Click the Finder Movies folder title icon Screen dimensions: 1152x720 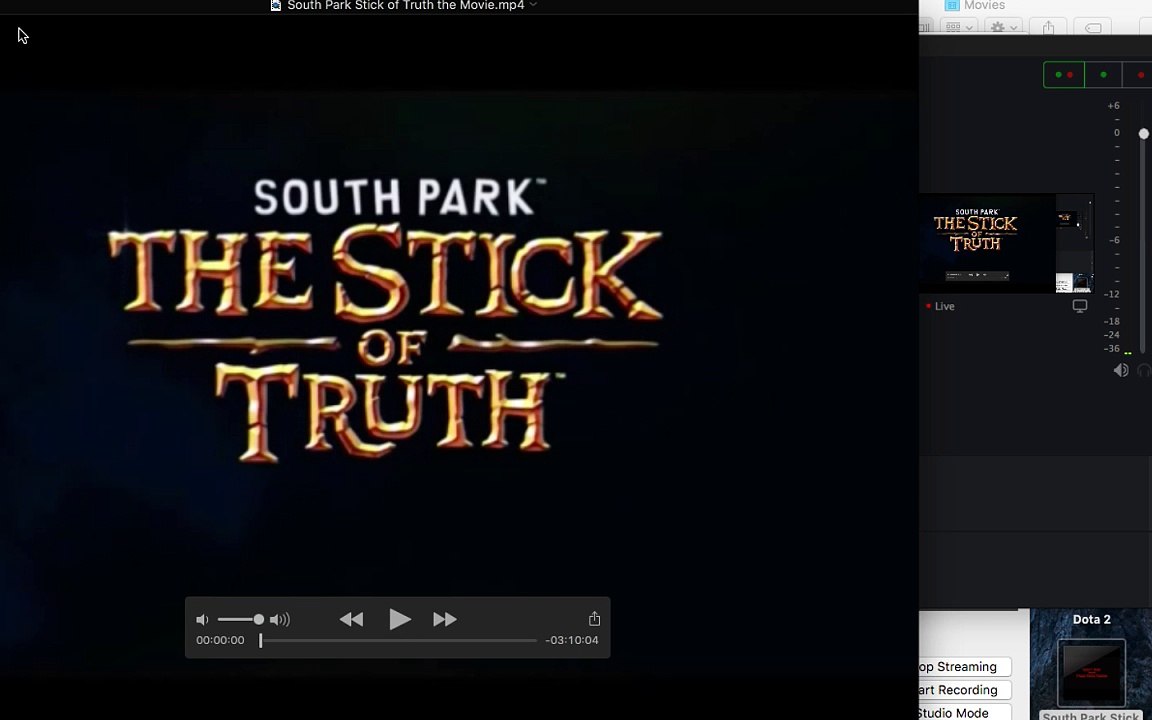pos(952,5)
